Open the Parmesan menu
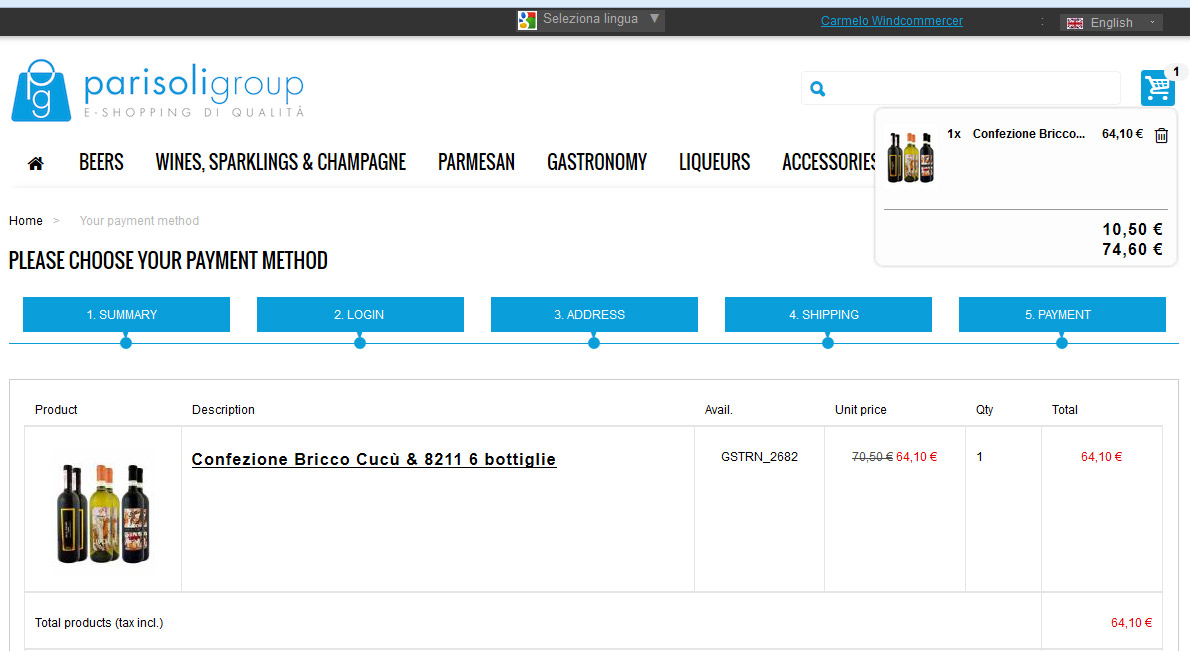This screenshot has height=651, width=1190. pyautogui.click(x=477, y=162)
